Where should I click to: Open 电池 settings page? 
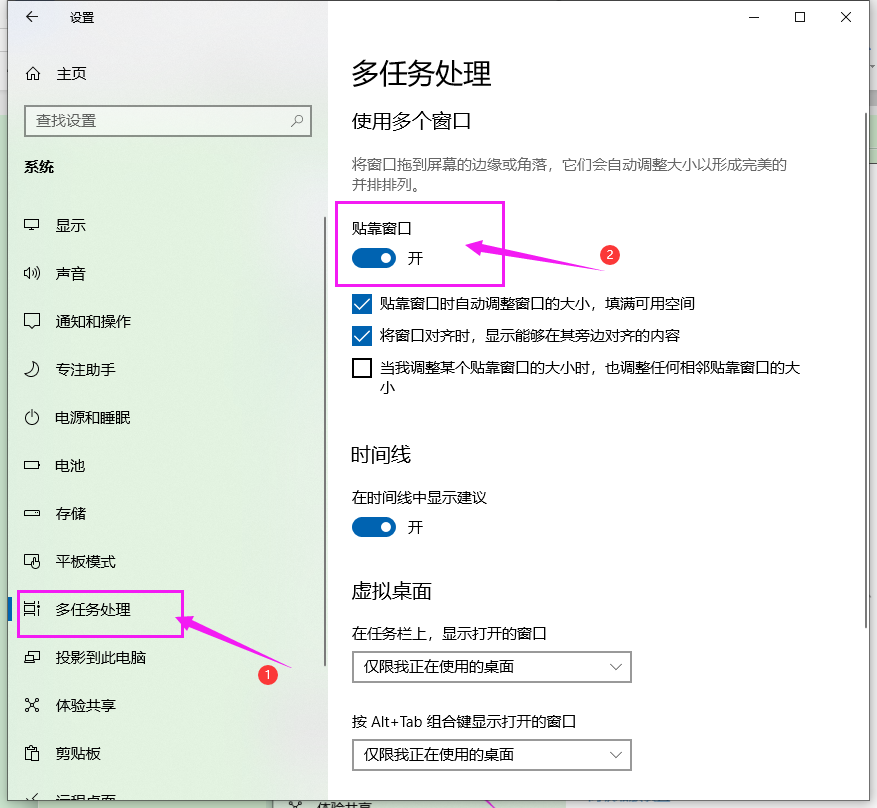[70, 466]
